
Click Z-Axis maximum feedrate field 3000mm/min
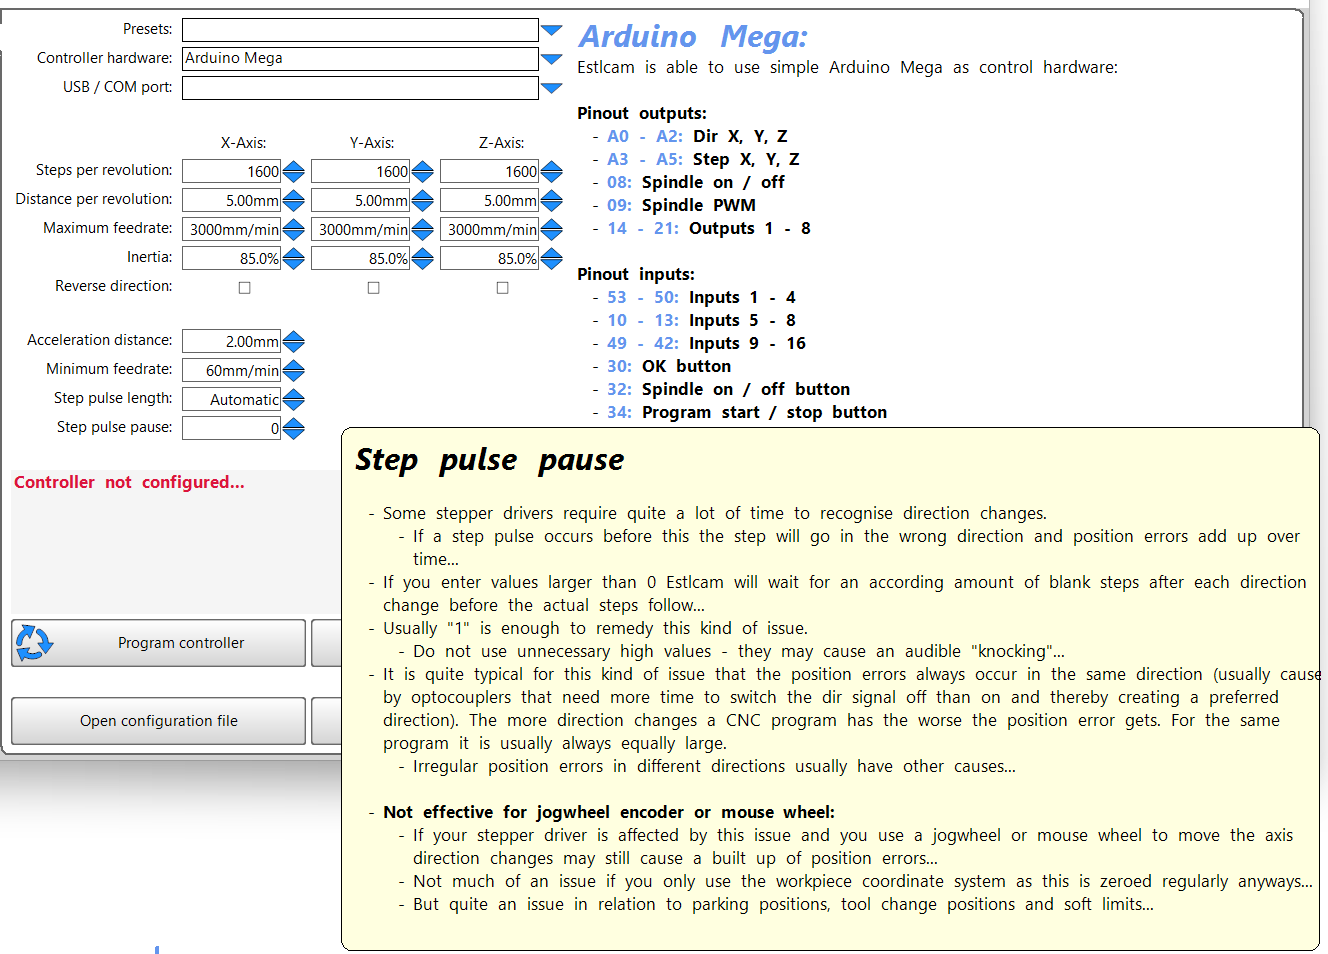click(489, 230)
